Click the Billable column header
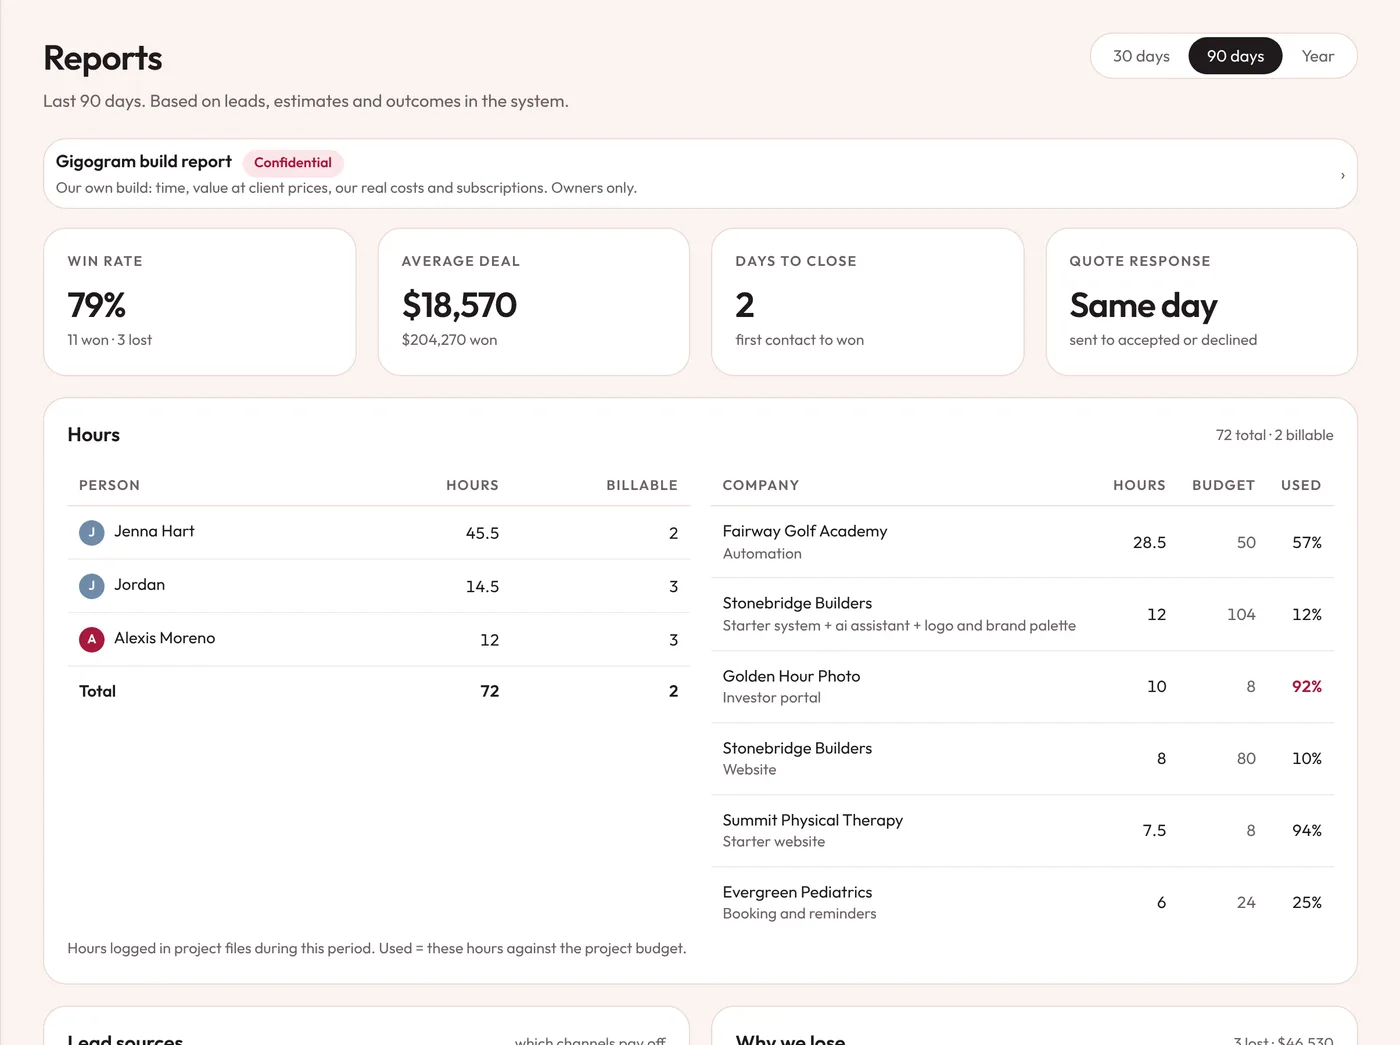The height and width of the screenshot is (1045, 1400). (x=642, y=485)
